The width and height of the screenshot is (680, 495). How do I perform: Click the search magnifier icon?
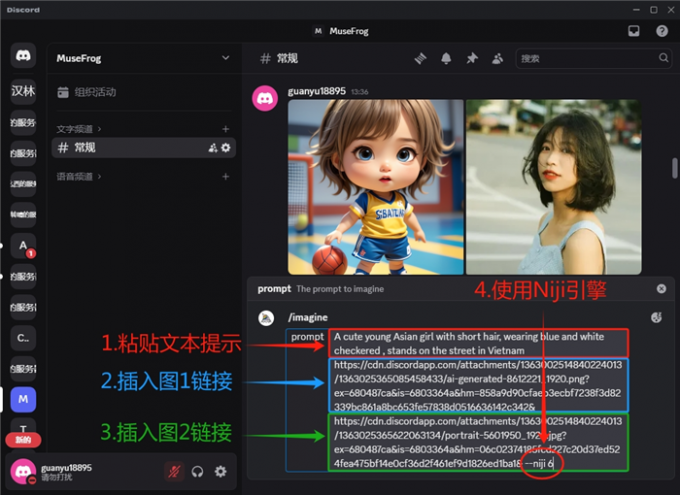[x=663, y=58]
